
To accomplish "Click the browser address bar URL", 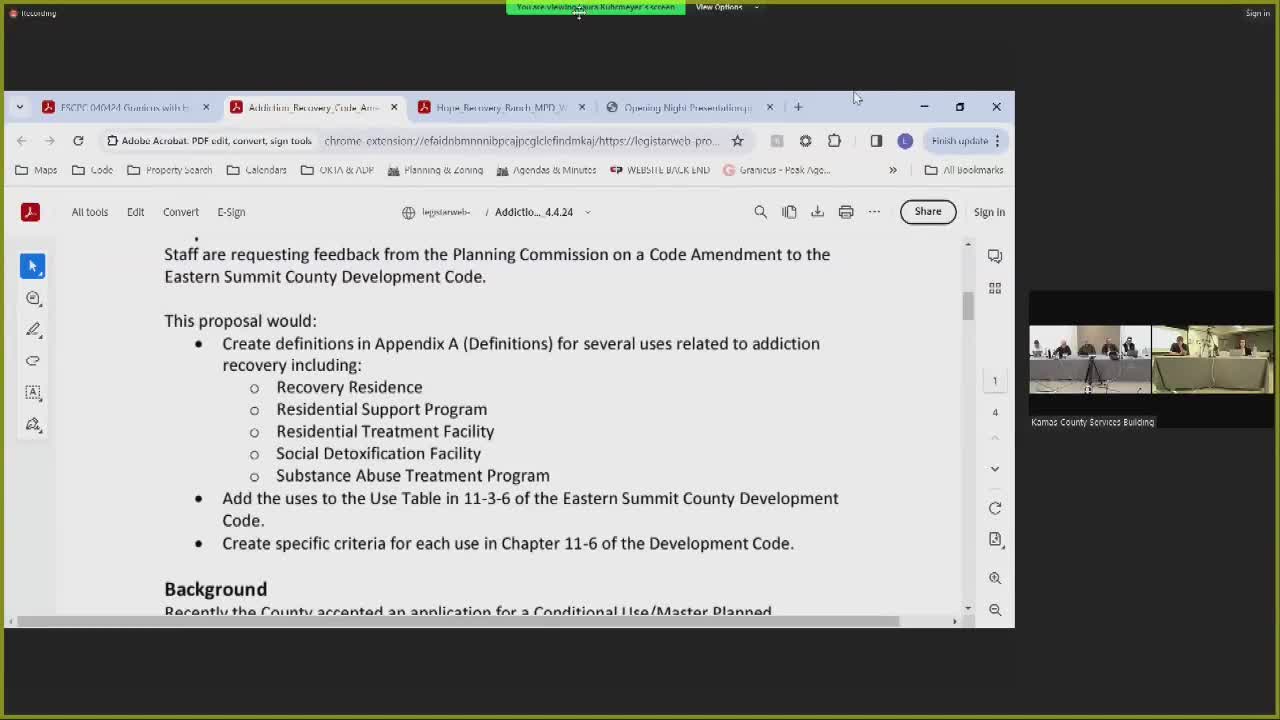I will [x=521, y=141].
